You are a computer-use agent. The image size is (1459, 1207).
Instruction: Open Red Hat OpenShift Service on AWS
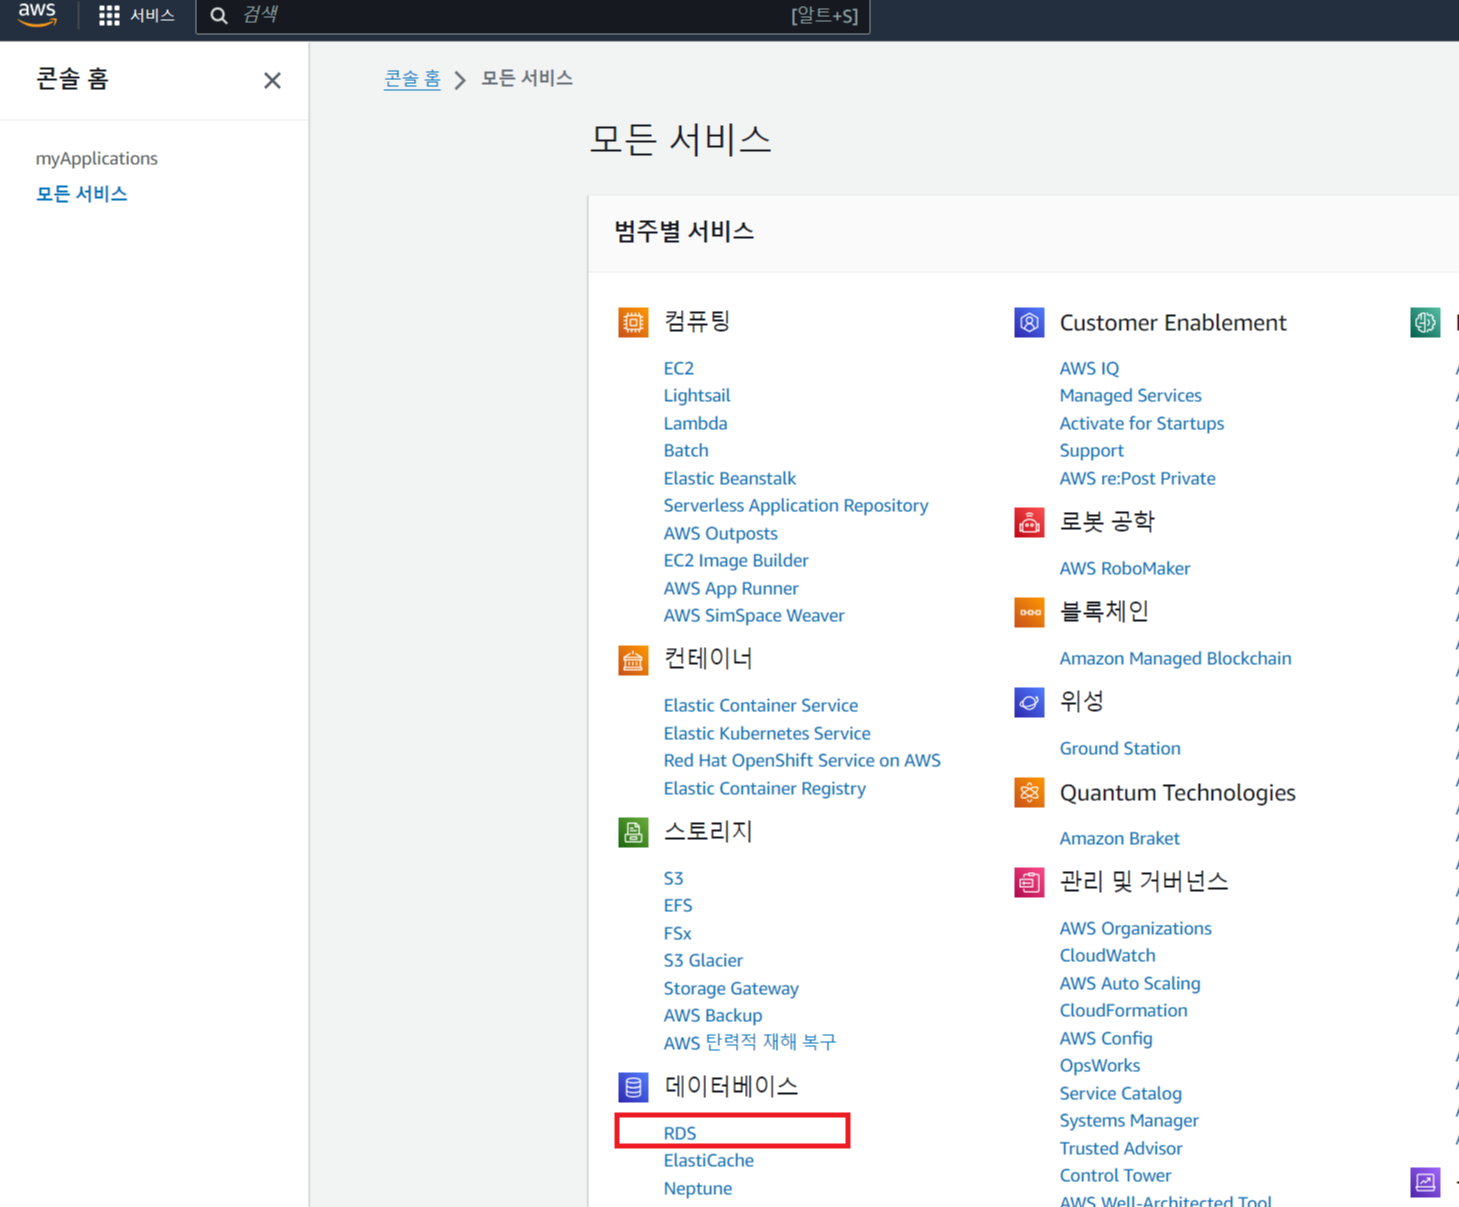(801, 760)
